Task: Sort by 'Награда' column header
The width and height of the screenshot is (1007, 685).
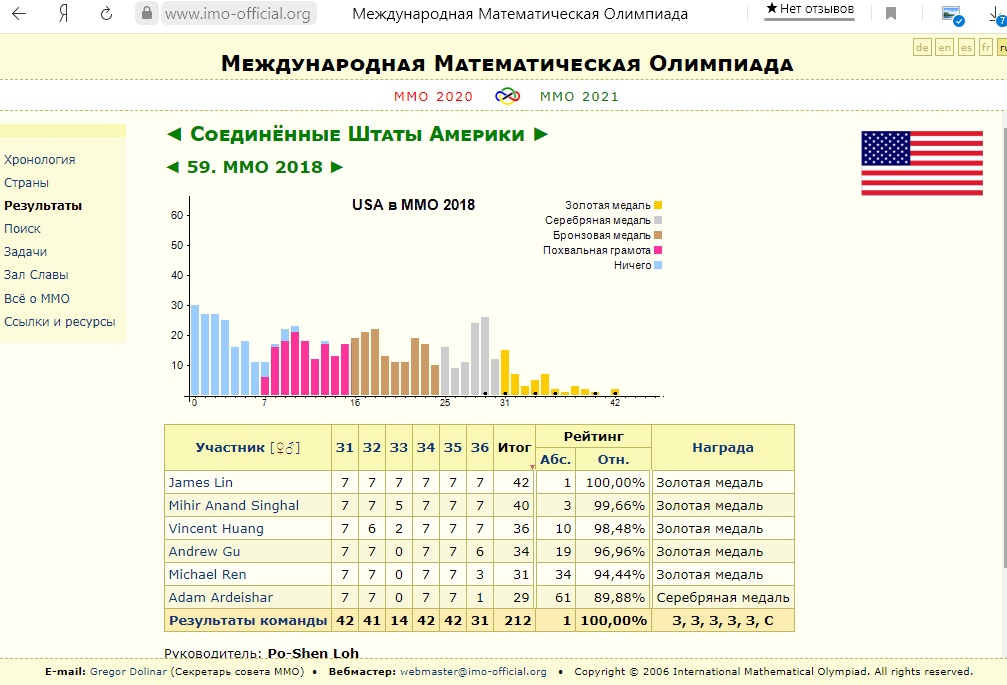Action: 723,447
